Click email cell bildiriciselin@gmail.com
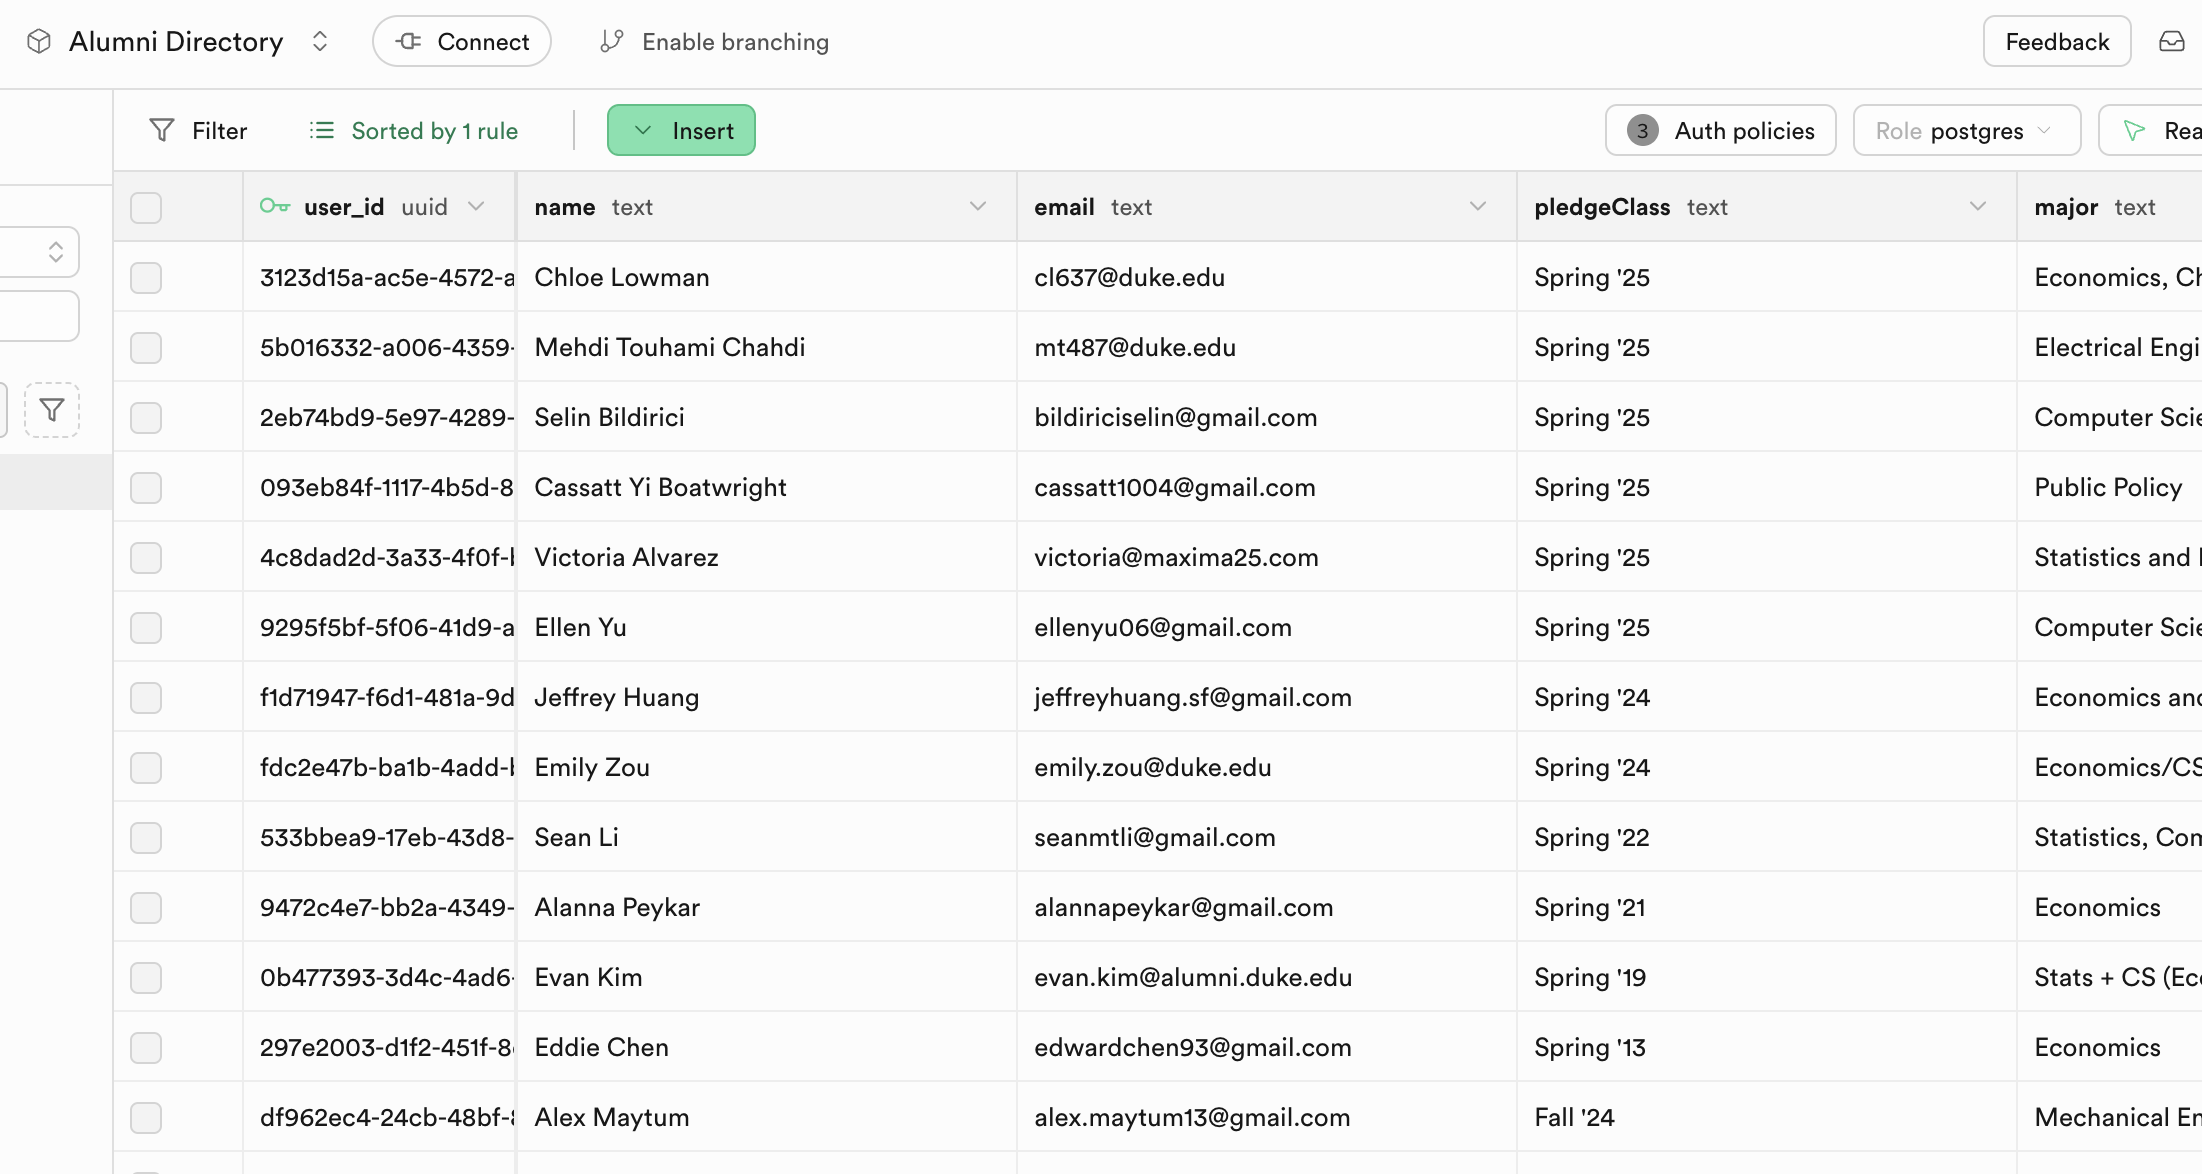The height and width of the screenshot is (1174, 2202). 1266,417
